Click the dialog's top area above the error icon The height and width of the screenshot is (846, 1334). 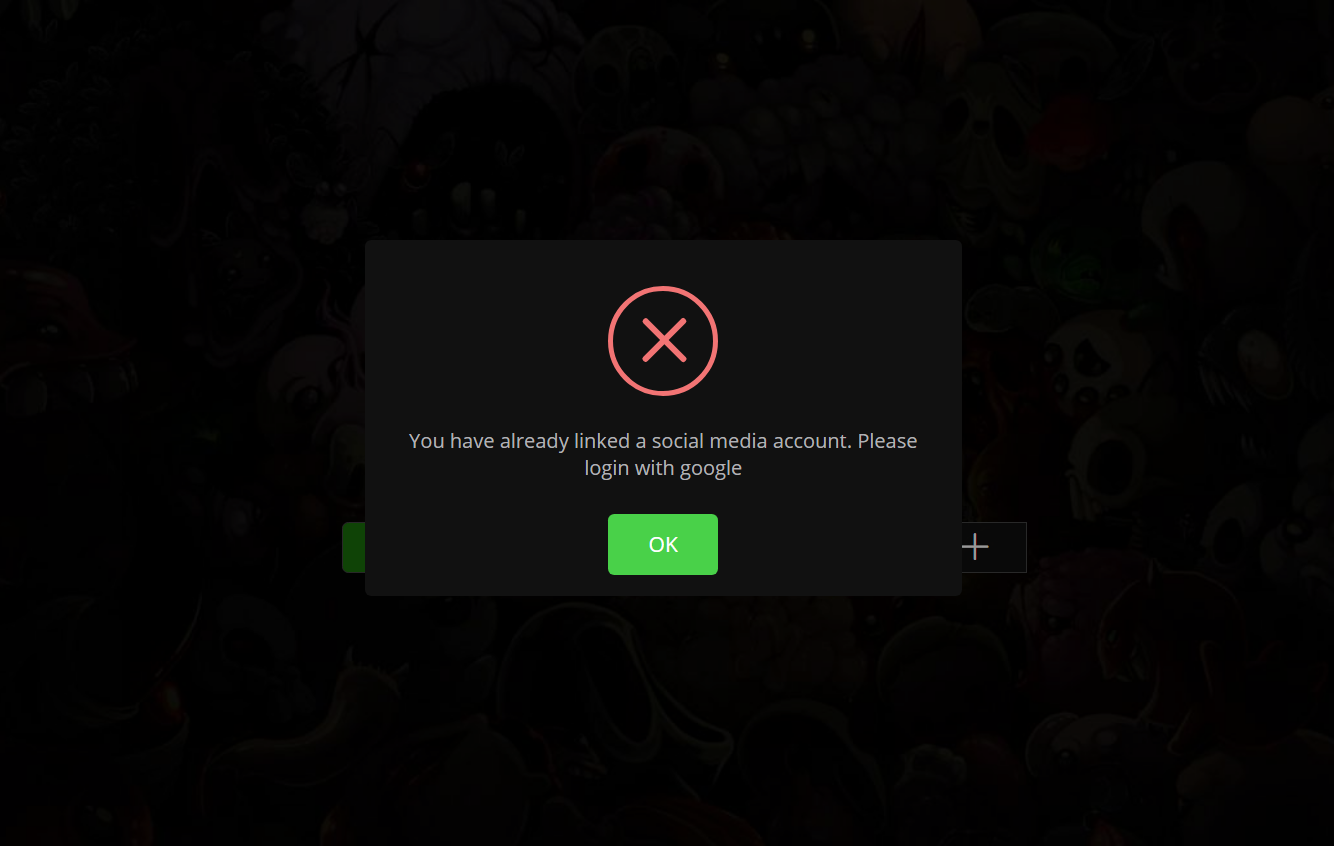click(x=663, y=262)
